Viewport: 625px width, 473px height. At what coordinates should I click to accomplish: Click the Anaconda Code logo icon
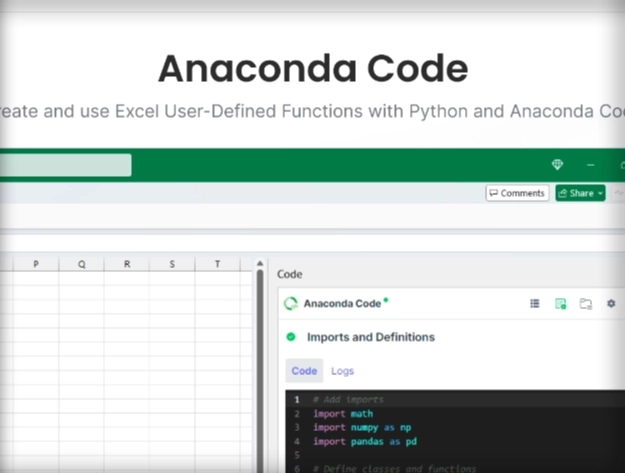click(x=291, y=303)
